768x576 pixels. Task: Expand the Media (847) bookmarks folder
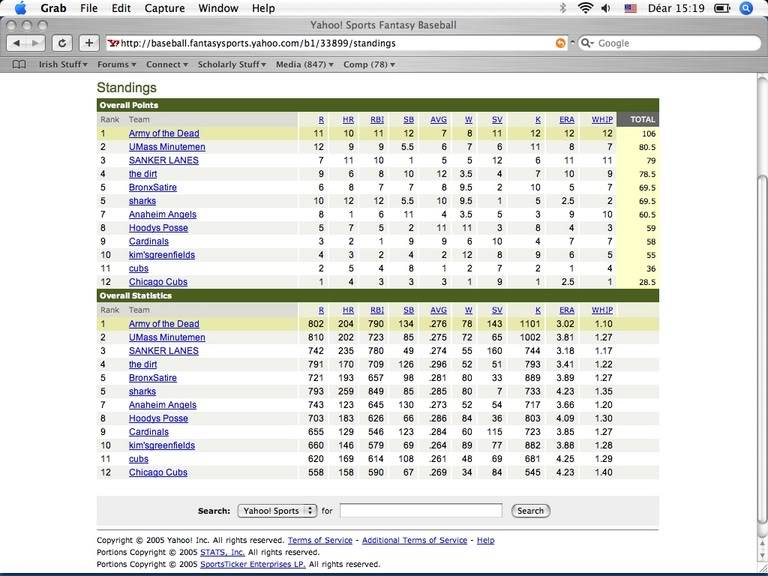[x=305, y=64]
